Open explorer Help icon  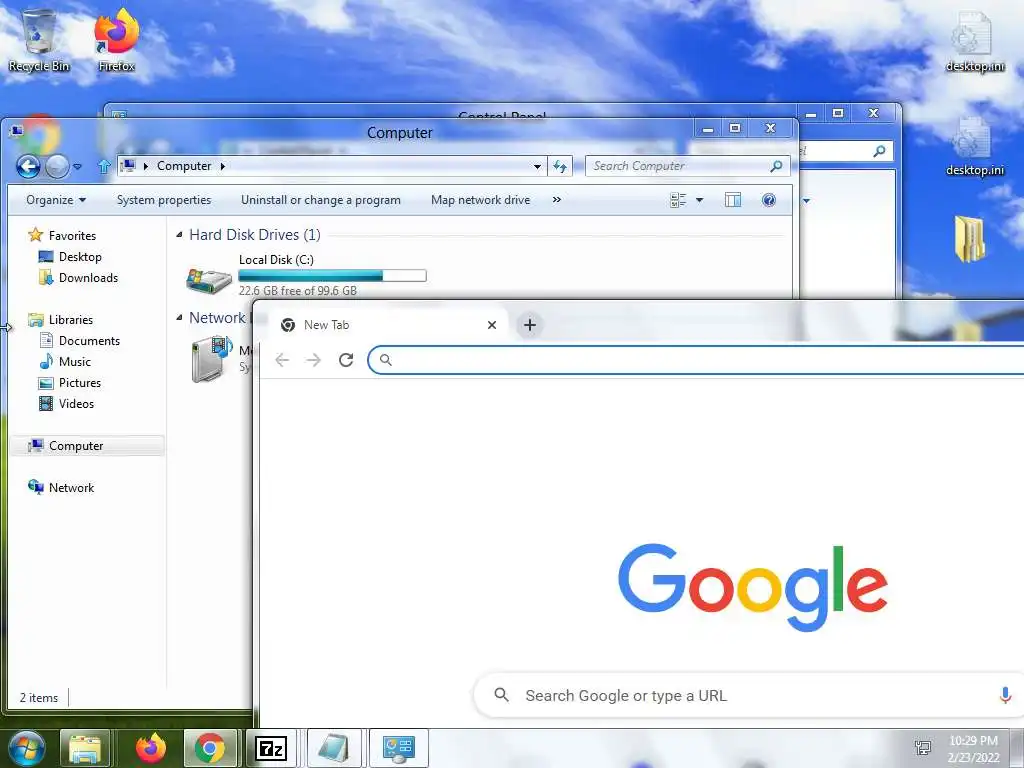point(769,200)
